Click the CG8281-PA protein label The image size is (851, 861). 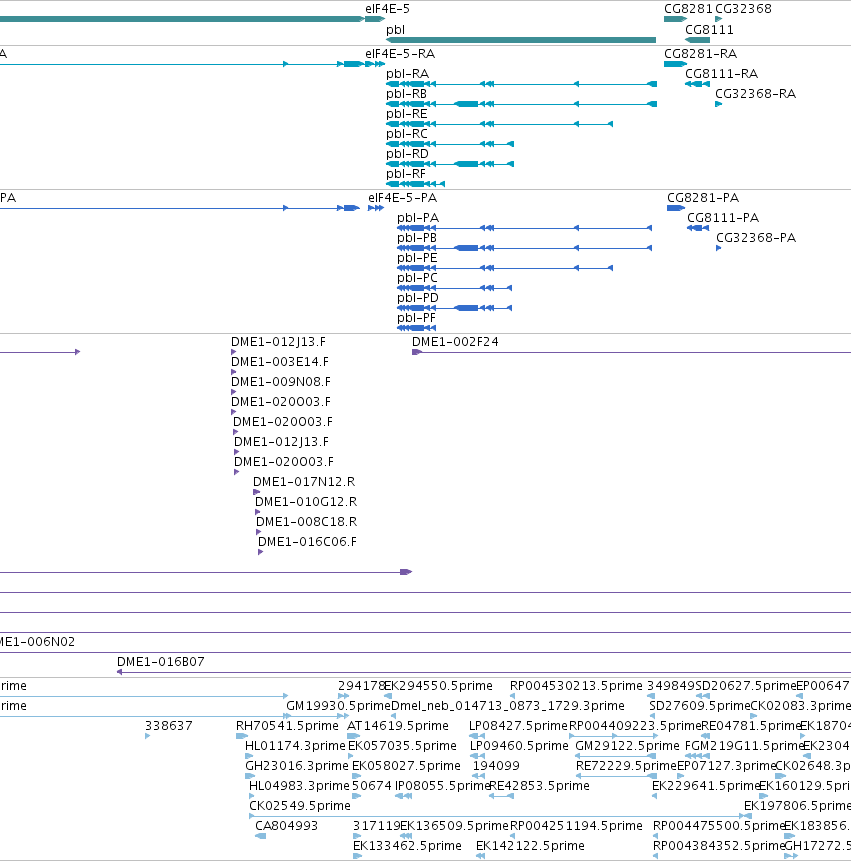point(703,198)
